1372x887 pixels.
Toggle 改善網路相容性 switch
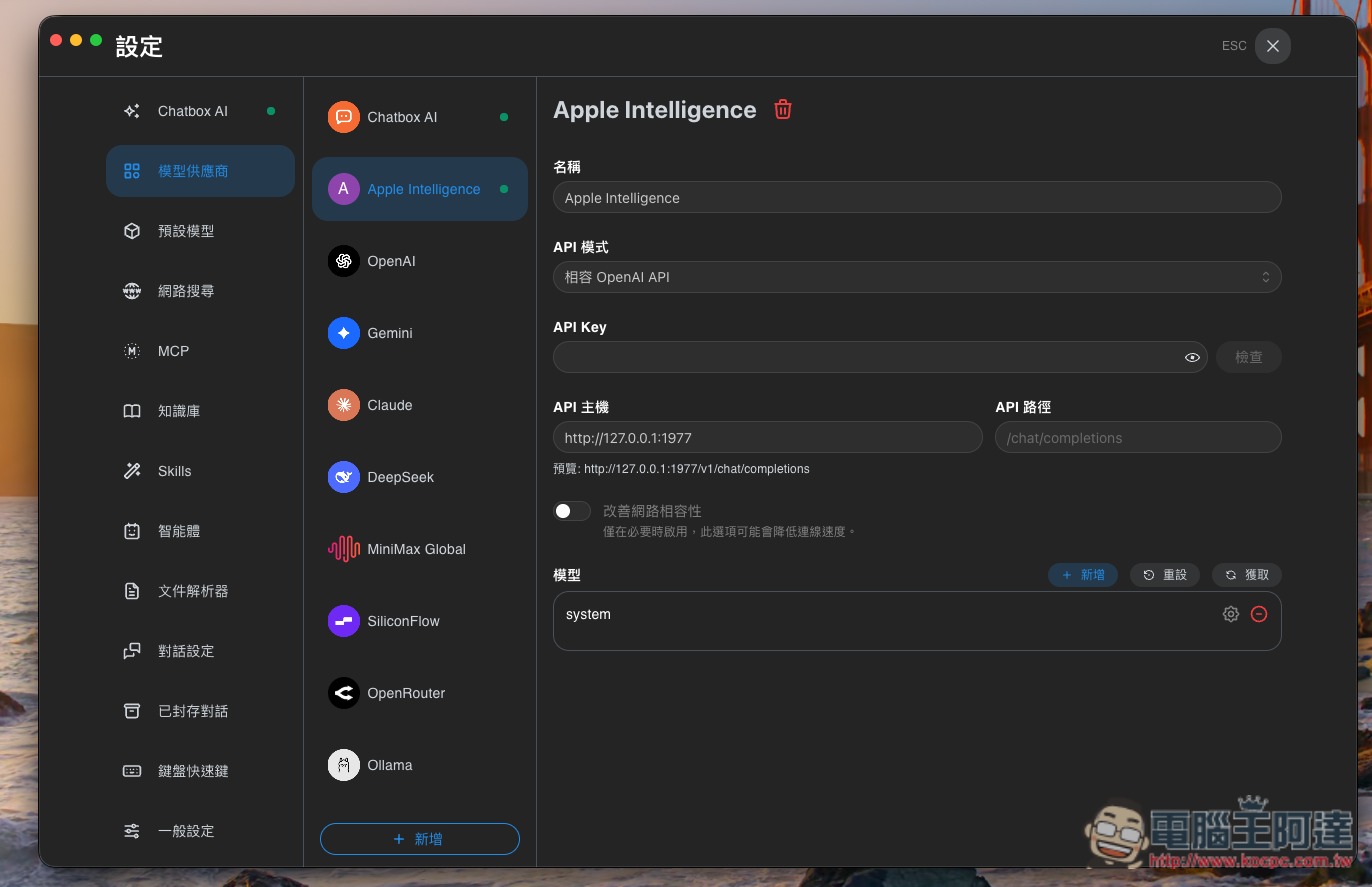point(572,511)
